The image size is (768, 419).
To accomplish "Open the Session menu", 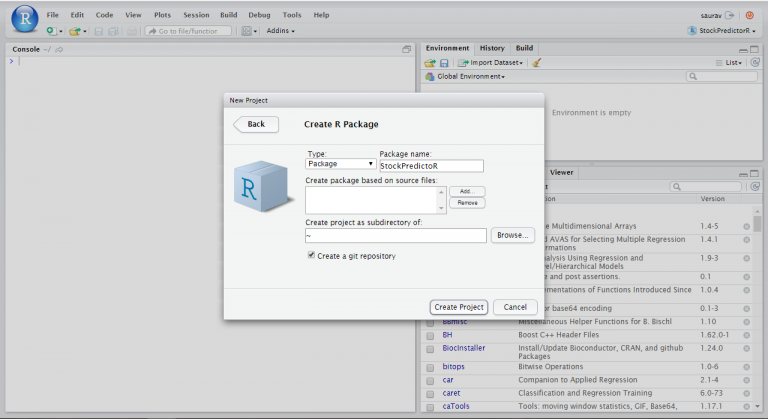I will [196, 15].
